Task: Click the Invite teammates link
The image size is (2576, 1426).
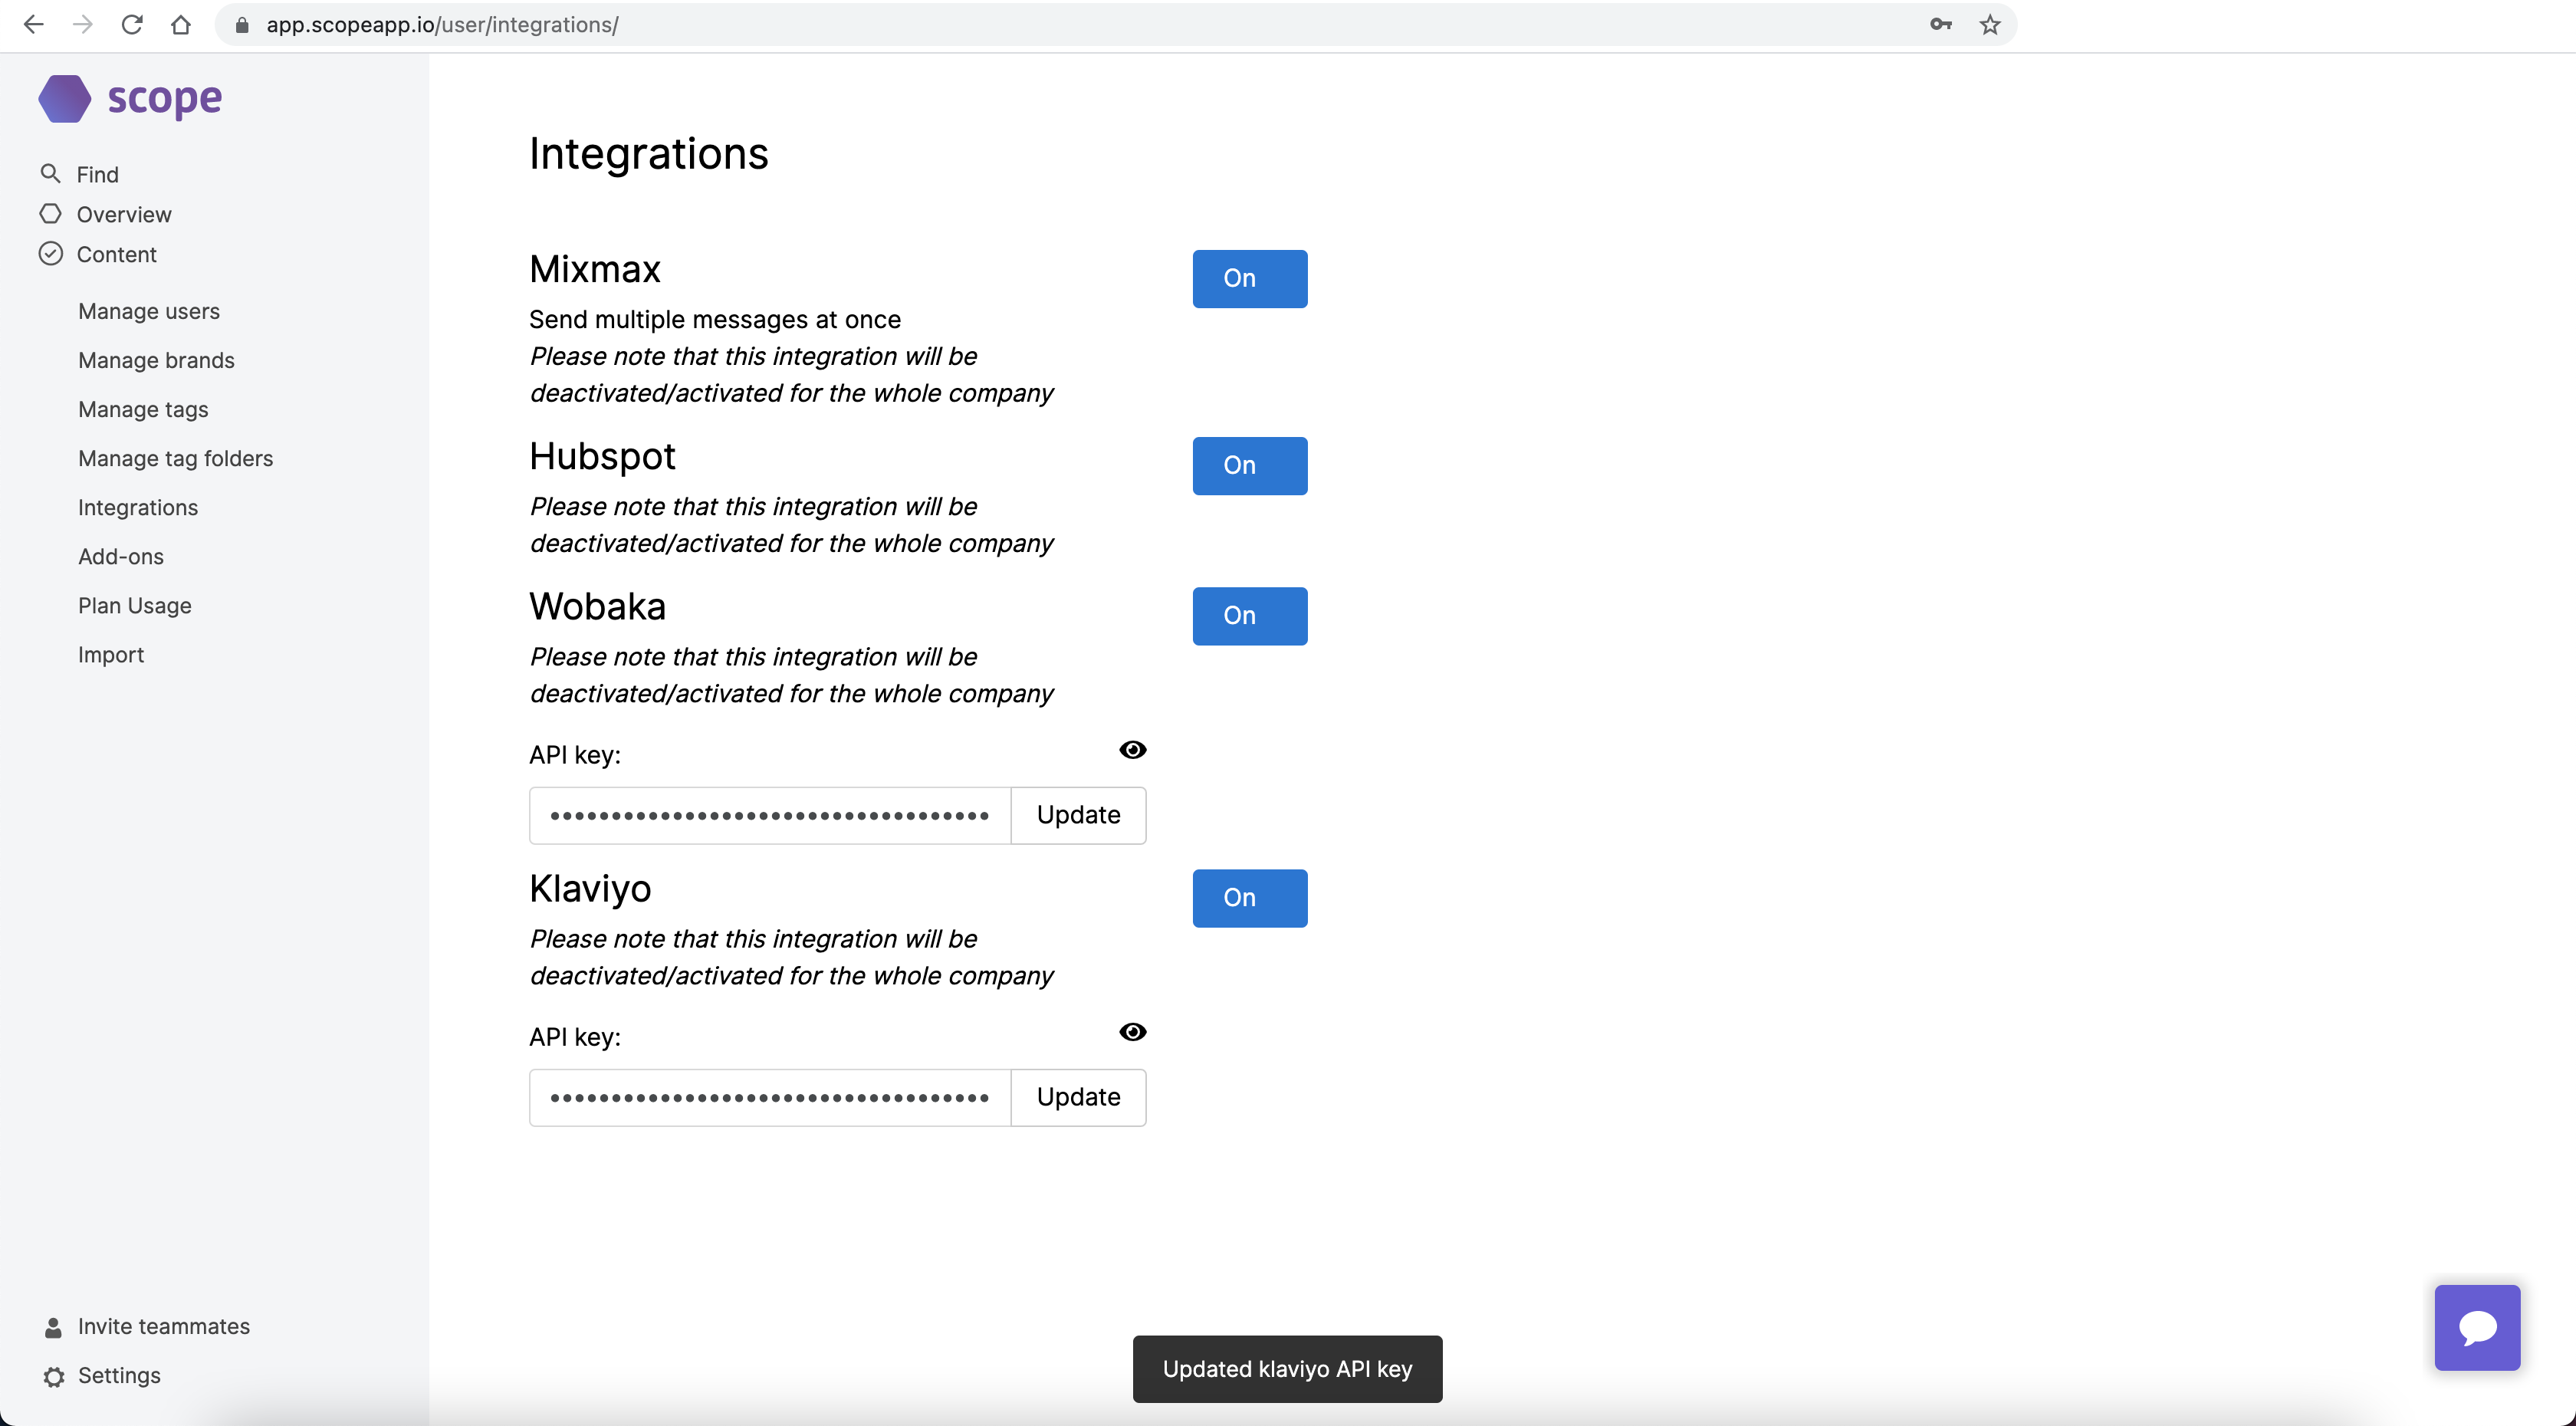Action: click(164, 1326)
